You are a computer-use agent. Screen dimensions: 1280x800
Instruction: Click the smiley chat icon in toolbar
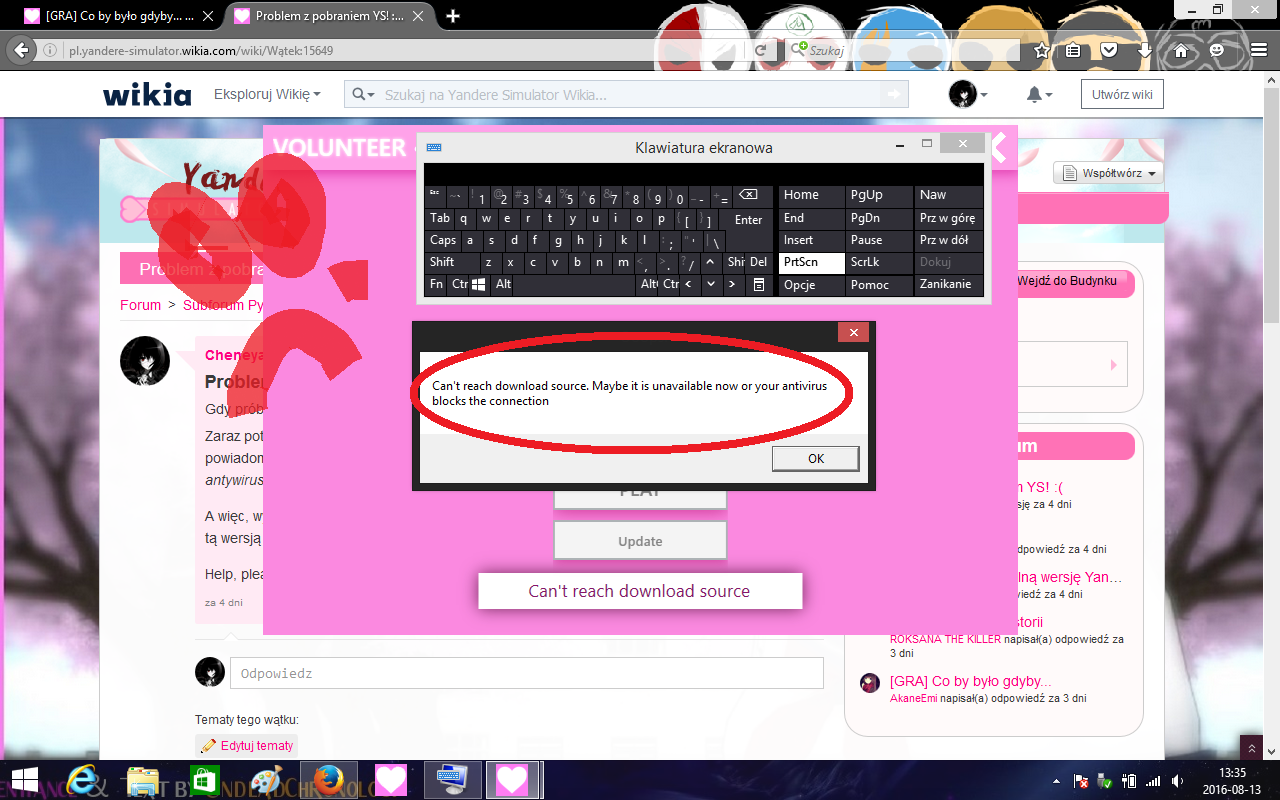(1217, 50)
